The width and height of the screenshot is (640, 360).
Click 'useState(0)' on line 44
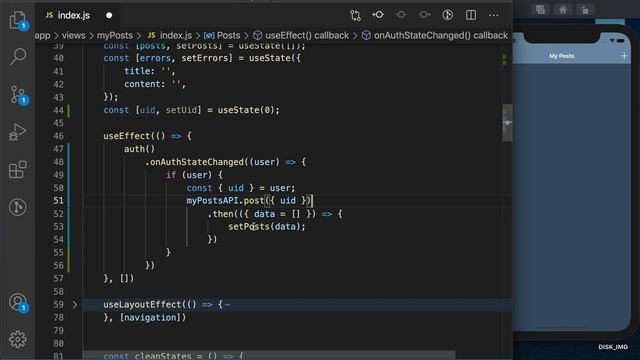click(x=246, y=110)
